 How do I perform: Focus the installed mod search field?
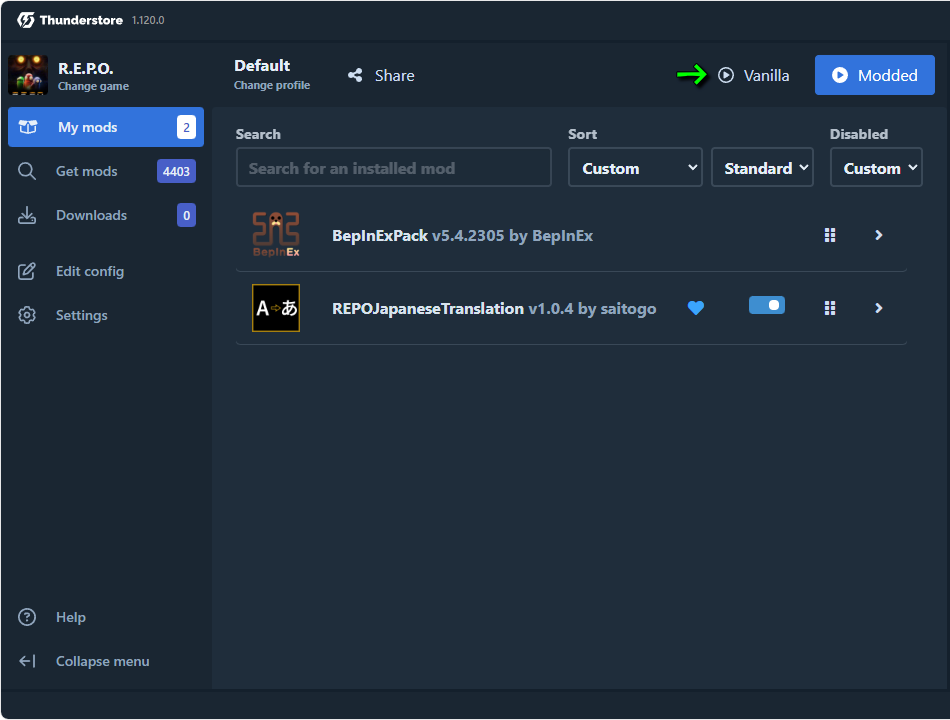[x=394, y=168]
